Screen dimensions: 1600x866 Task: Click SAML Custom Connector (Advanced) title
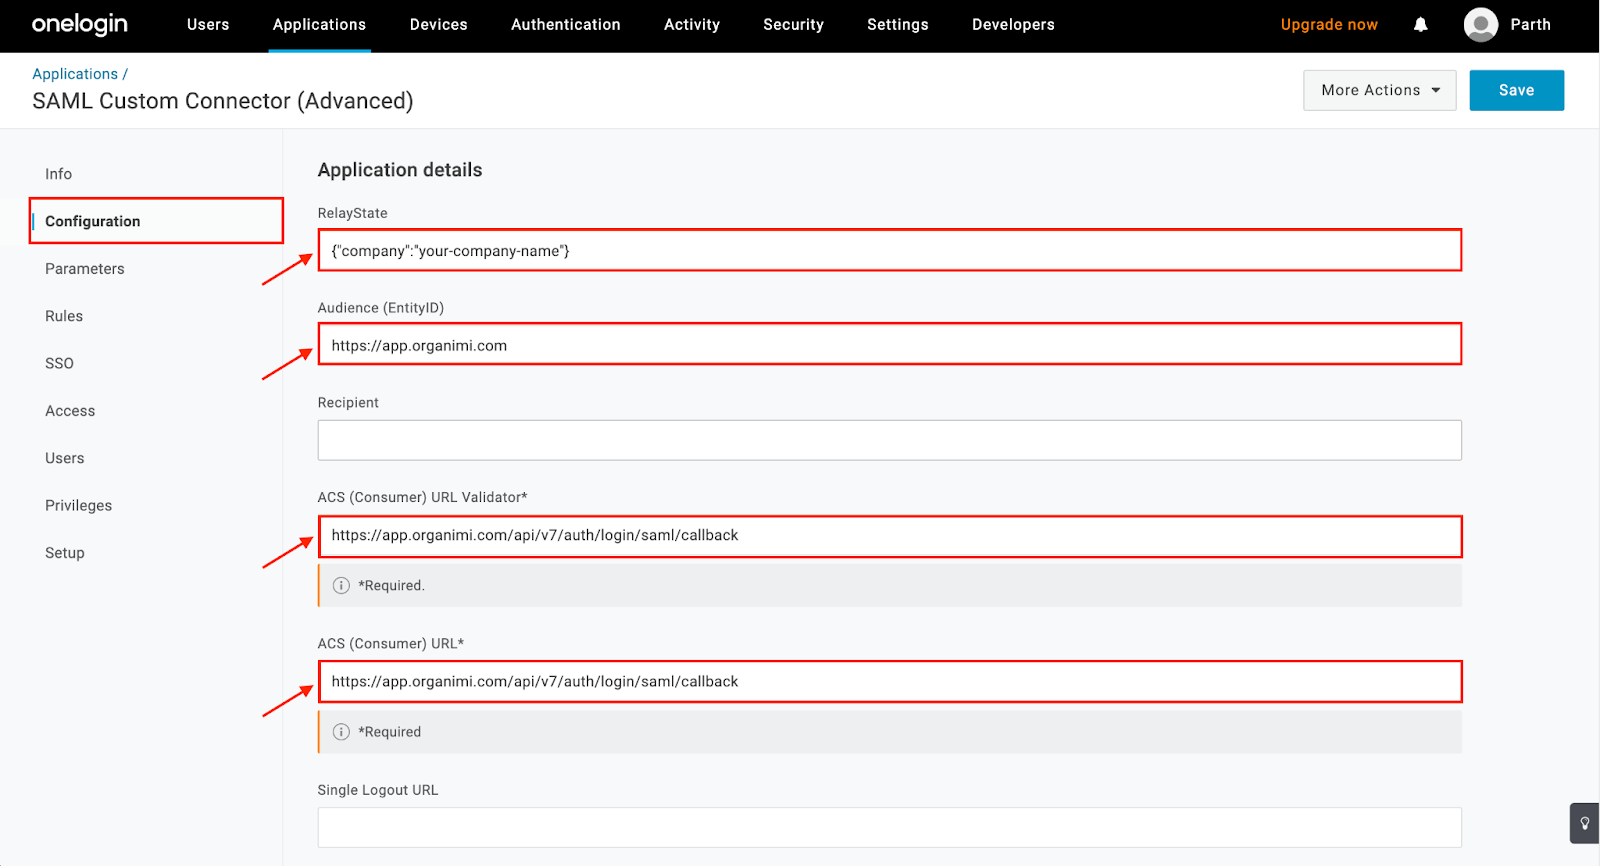(x=223, y=101)
